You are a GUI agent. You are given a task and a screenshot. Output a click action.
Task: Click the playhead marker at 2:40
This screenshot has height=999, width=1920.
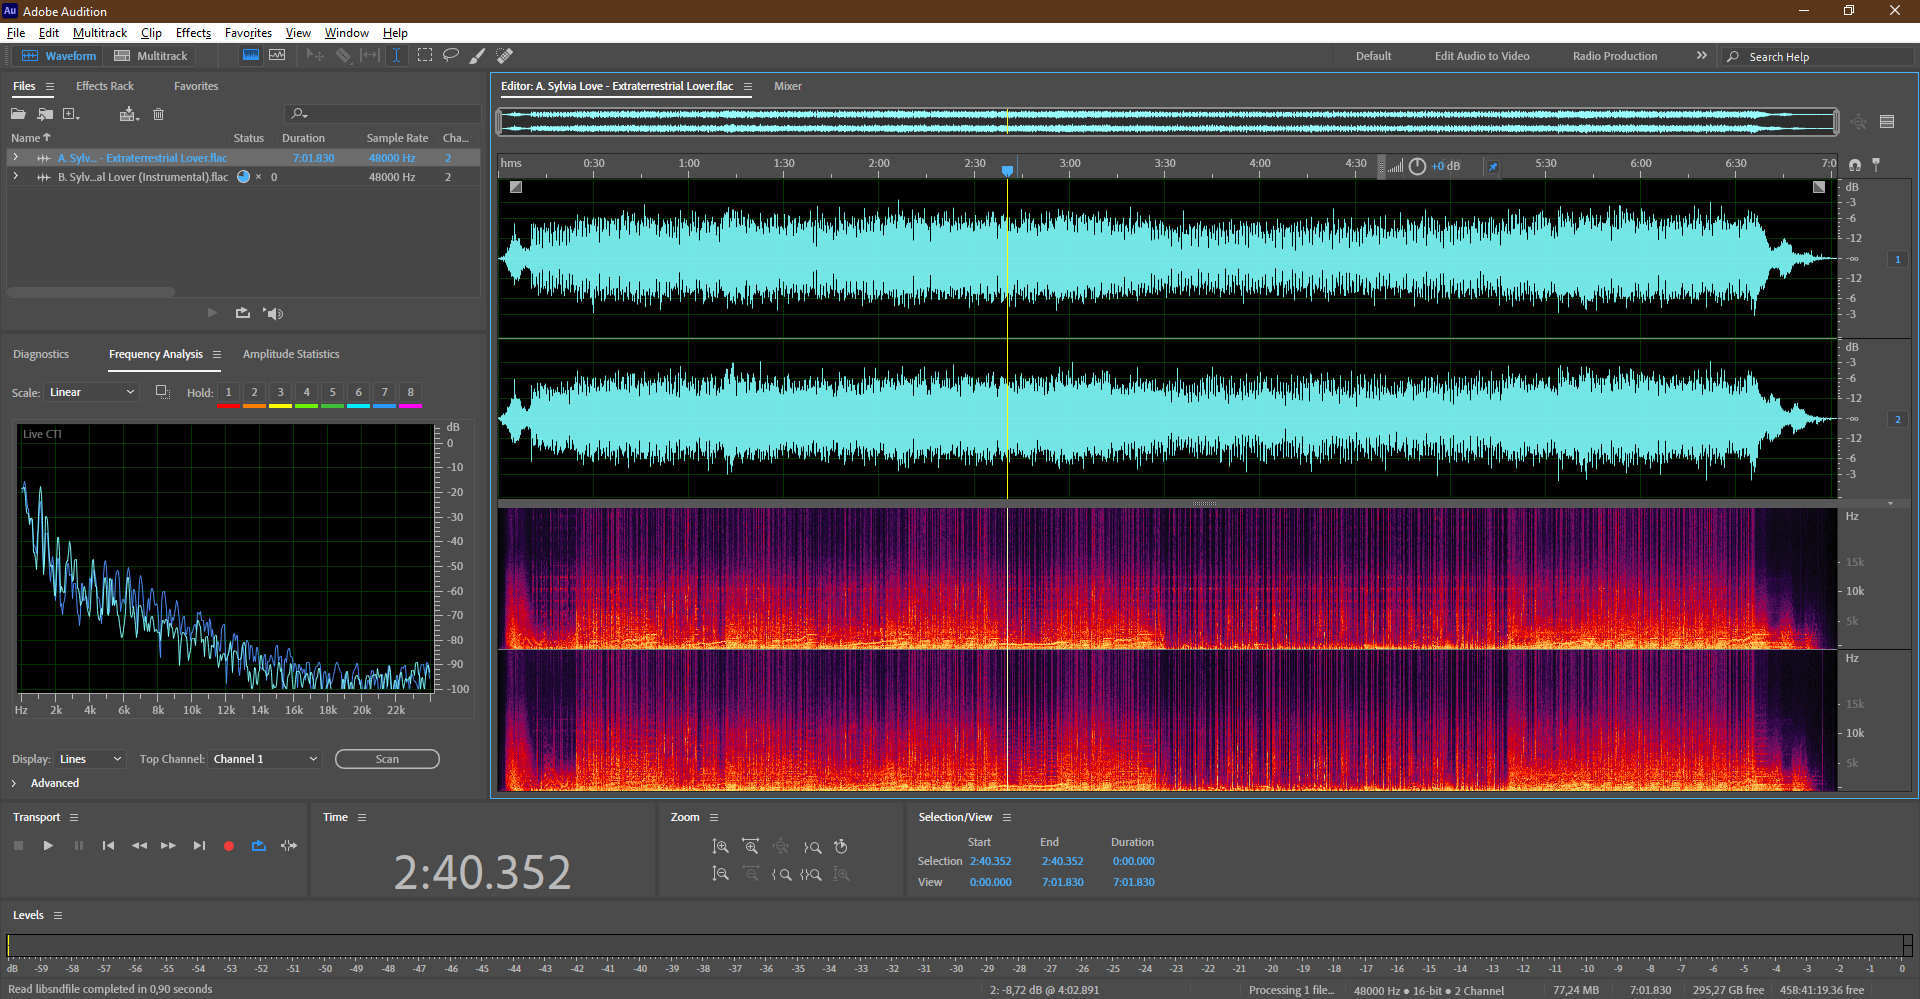click(1007, 171)
